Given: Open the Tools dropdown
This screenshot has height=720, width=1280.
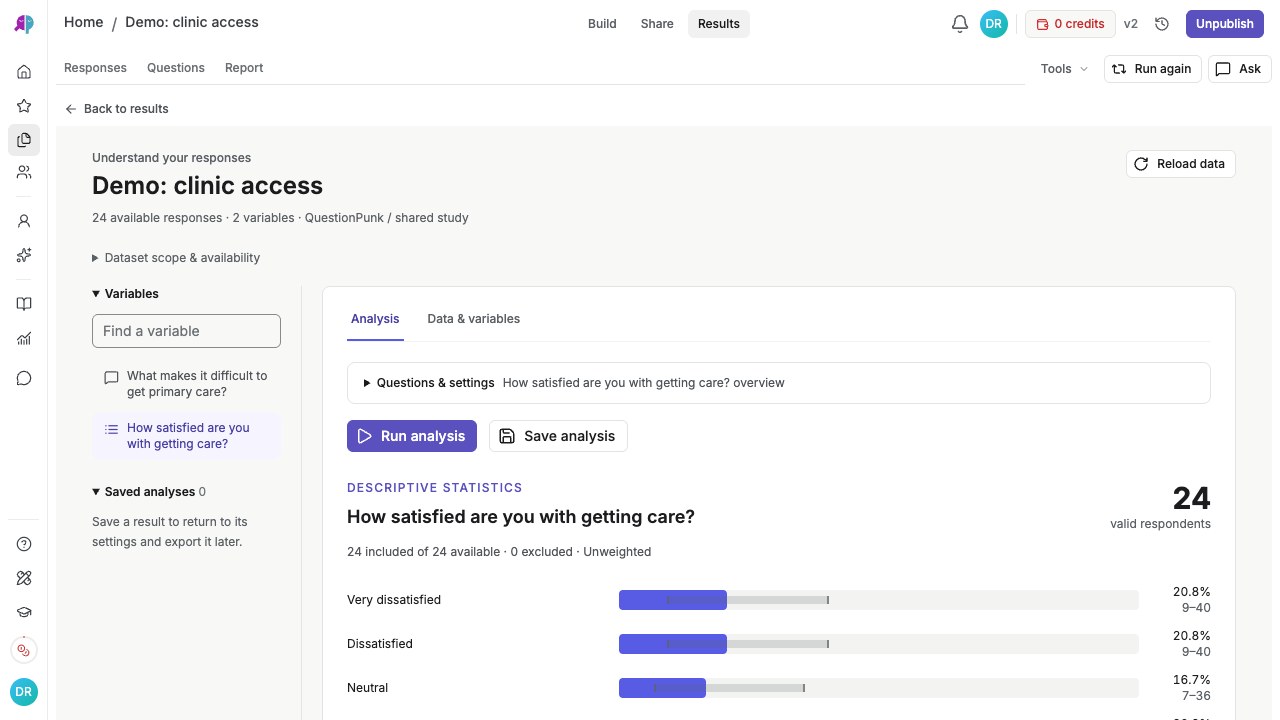Looking at the screenshot, I should pyautogui.click(x=1064, y=69).
